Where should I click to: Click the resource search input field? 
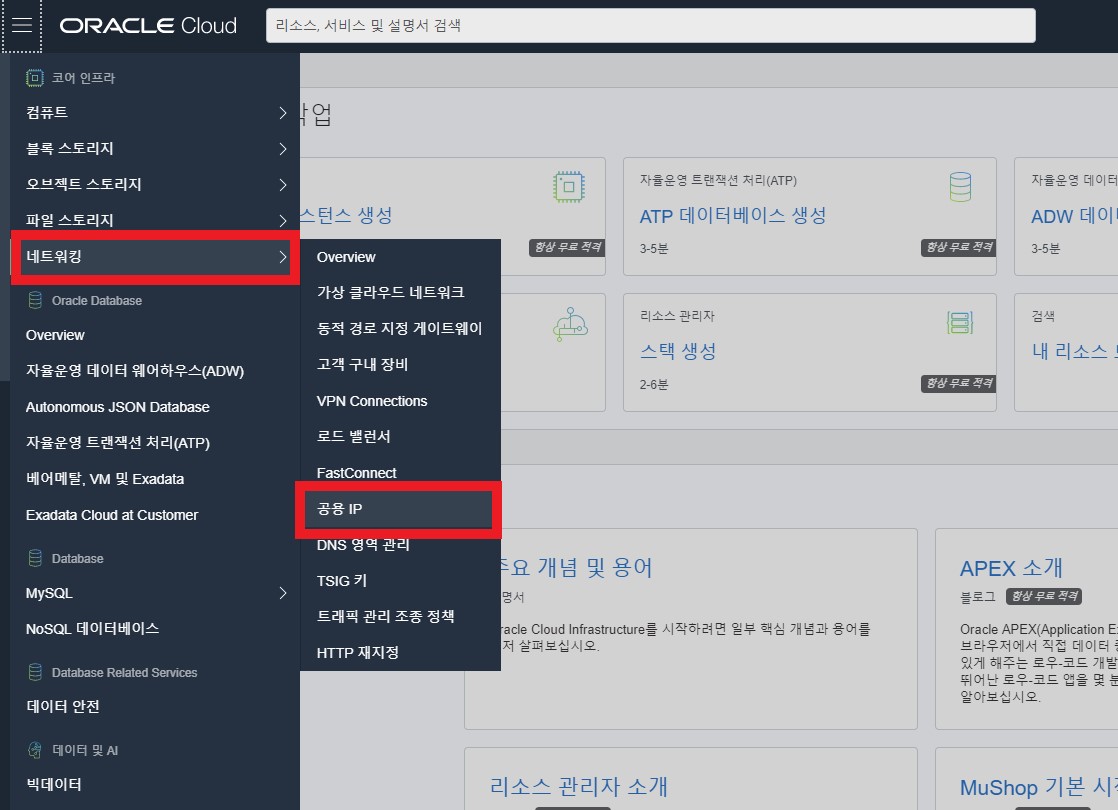point(650,26)
